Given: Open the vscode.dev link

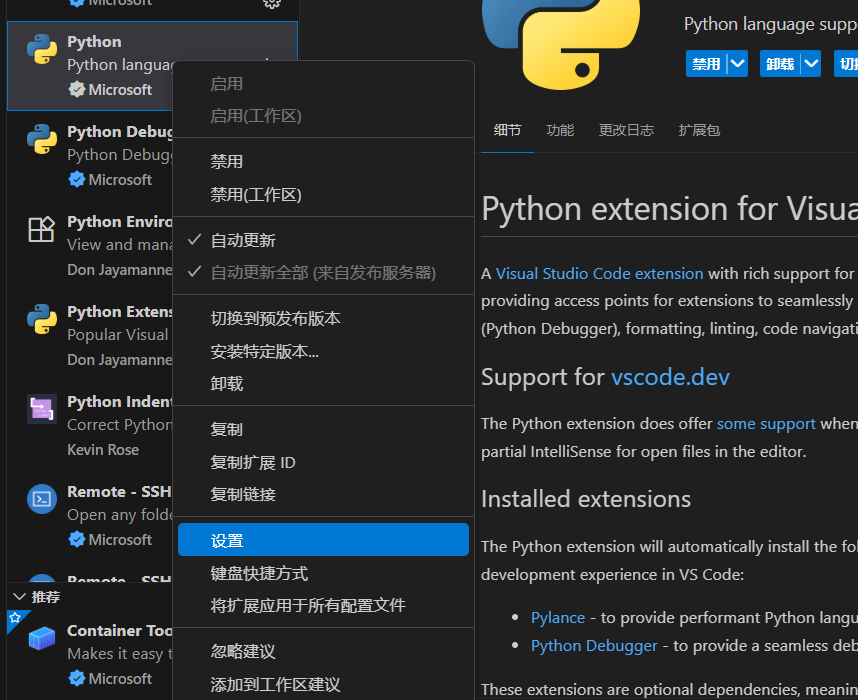Looking at the screenshot, I should point(670,377).
